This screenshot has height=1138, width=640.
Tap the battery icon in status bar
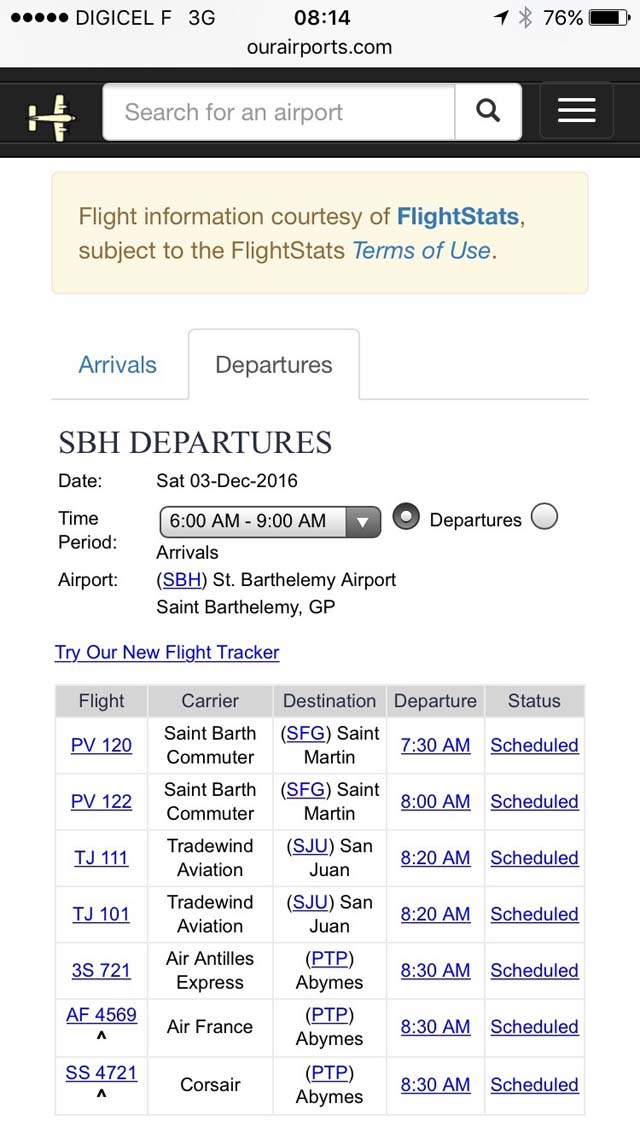(609, 17)
